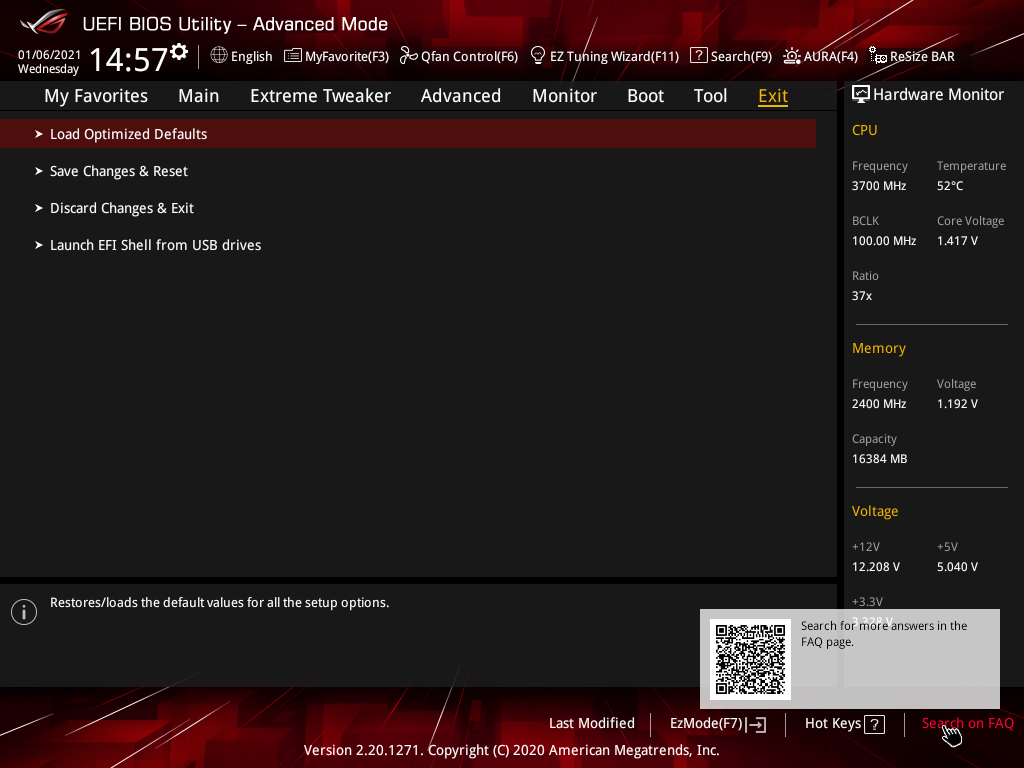Click the Hot Keys question mark box
This screenshot has height=768, width=1024.
[874, 724]
